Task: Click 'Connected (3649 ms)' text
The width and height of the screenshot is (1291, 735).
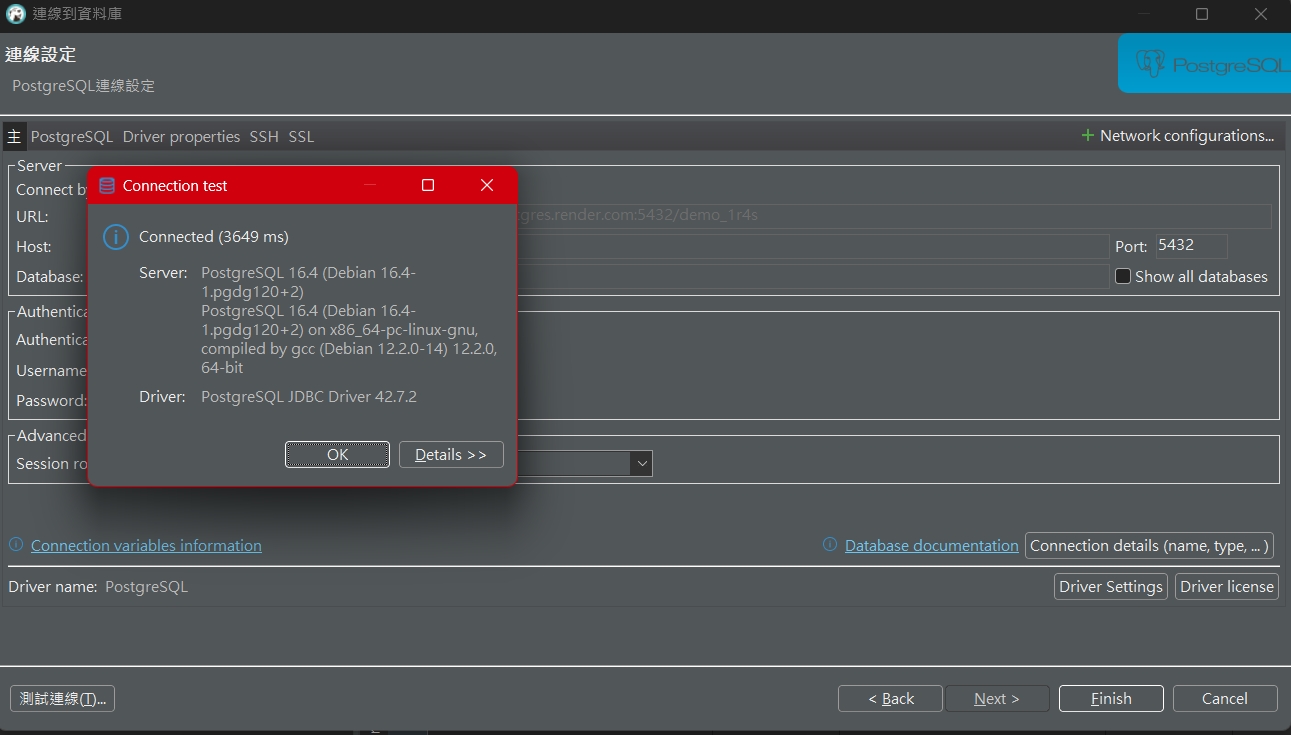Action: point(214,237)
